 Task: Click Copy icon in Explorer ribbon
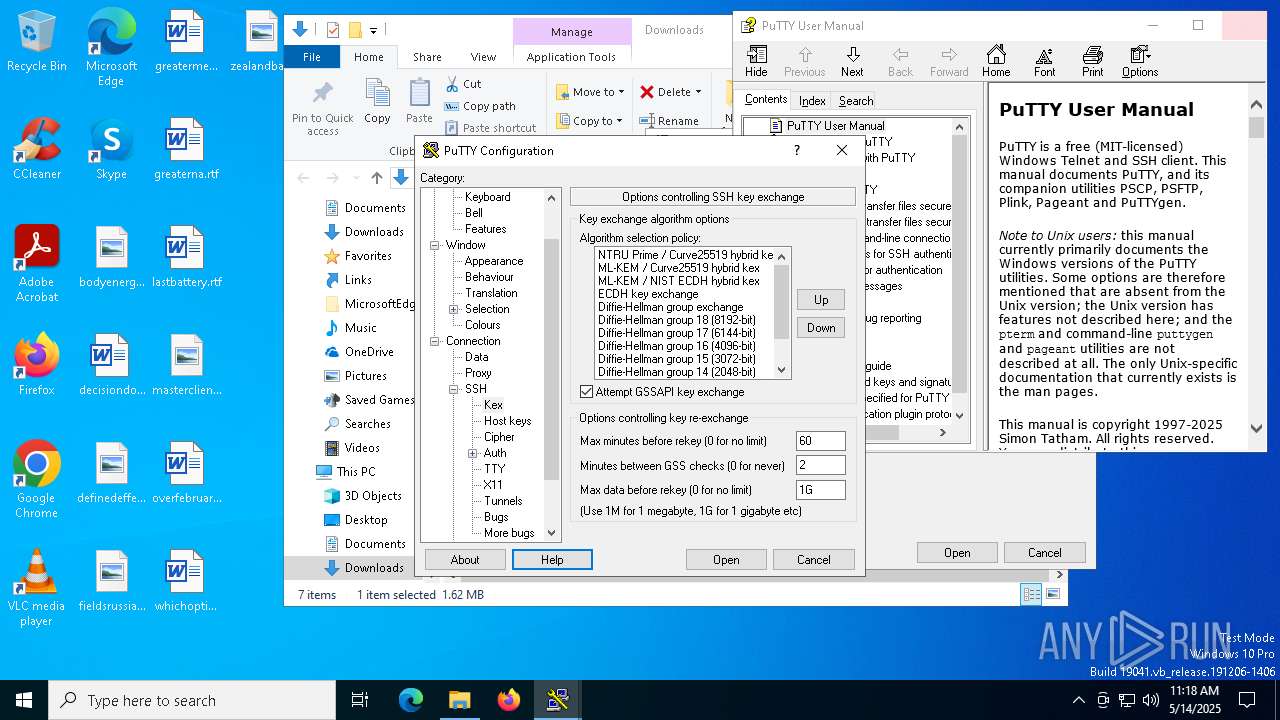[x=377, y=102]
